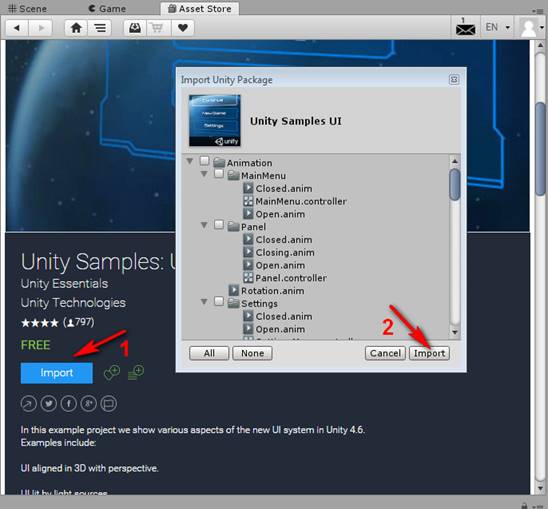This screenshot has height=509, width=548.
Task: Open the wish list heart icon
Action: (x=183, y=28)
